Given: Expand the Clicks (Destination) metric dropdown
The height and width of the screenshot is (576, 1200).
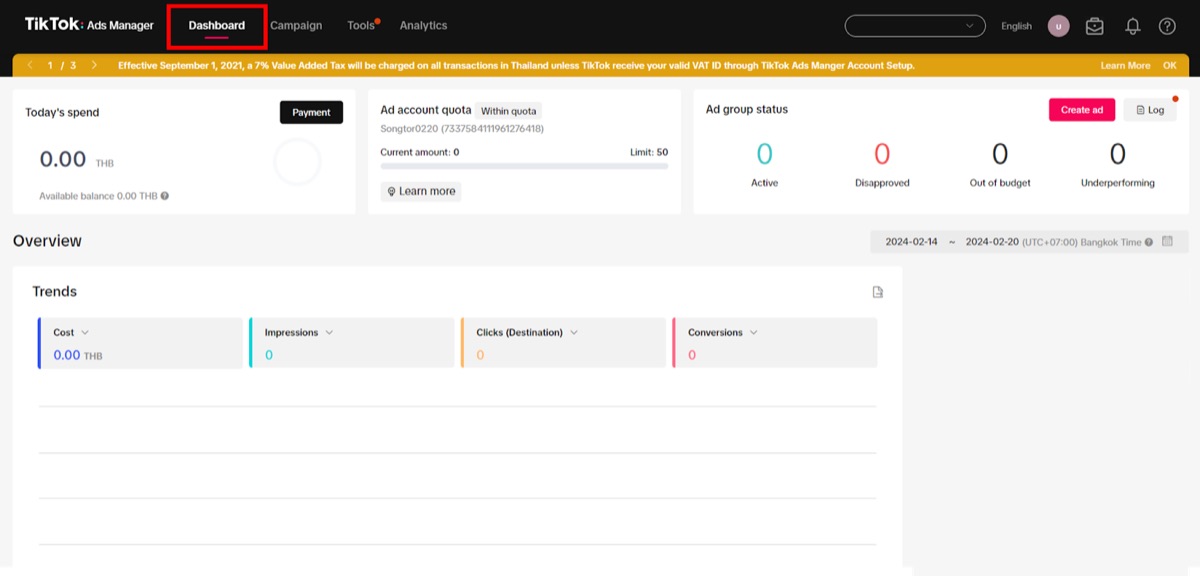Looking at the screenshot, I should [x=574, y=332].
